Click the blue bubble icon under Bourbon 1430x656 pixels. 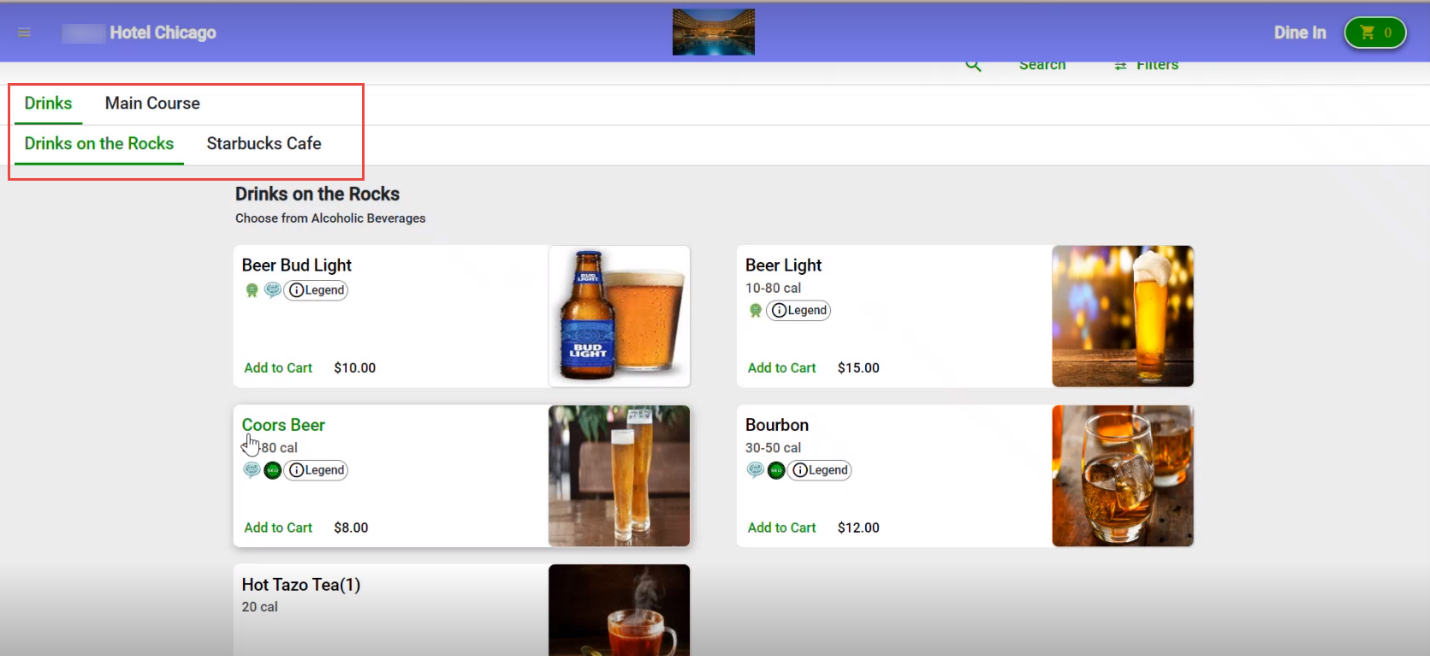click(756, 470)
